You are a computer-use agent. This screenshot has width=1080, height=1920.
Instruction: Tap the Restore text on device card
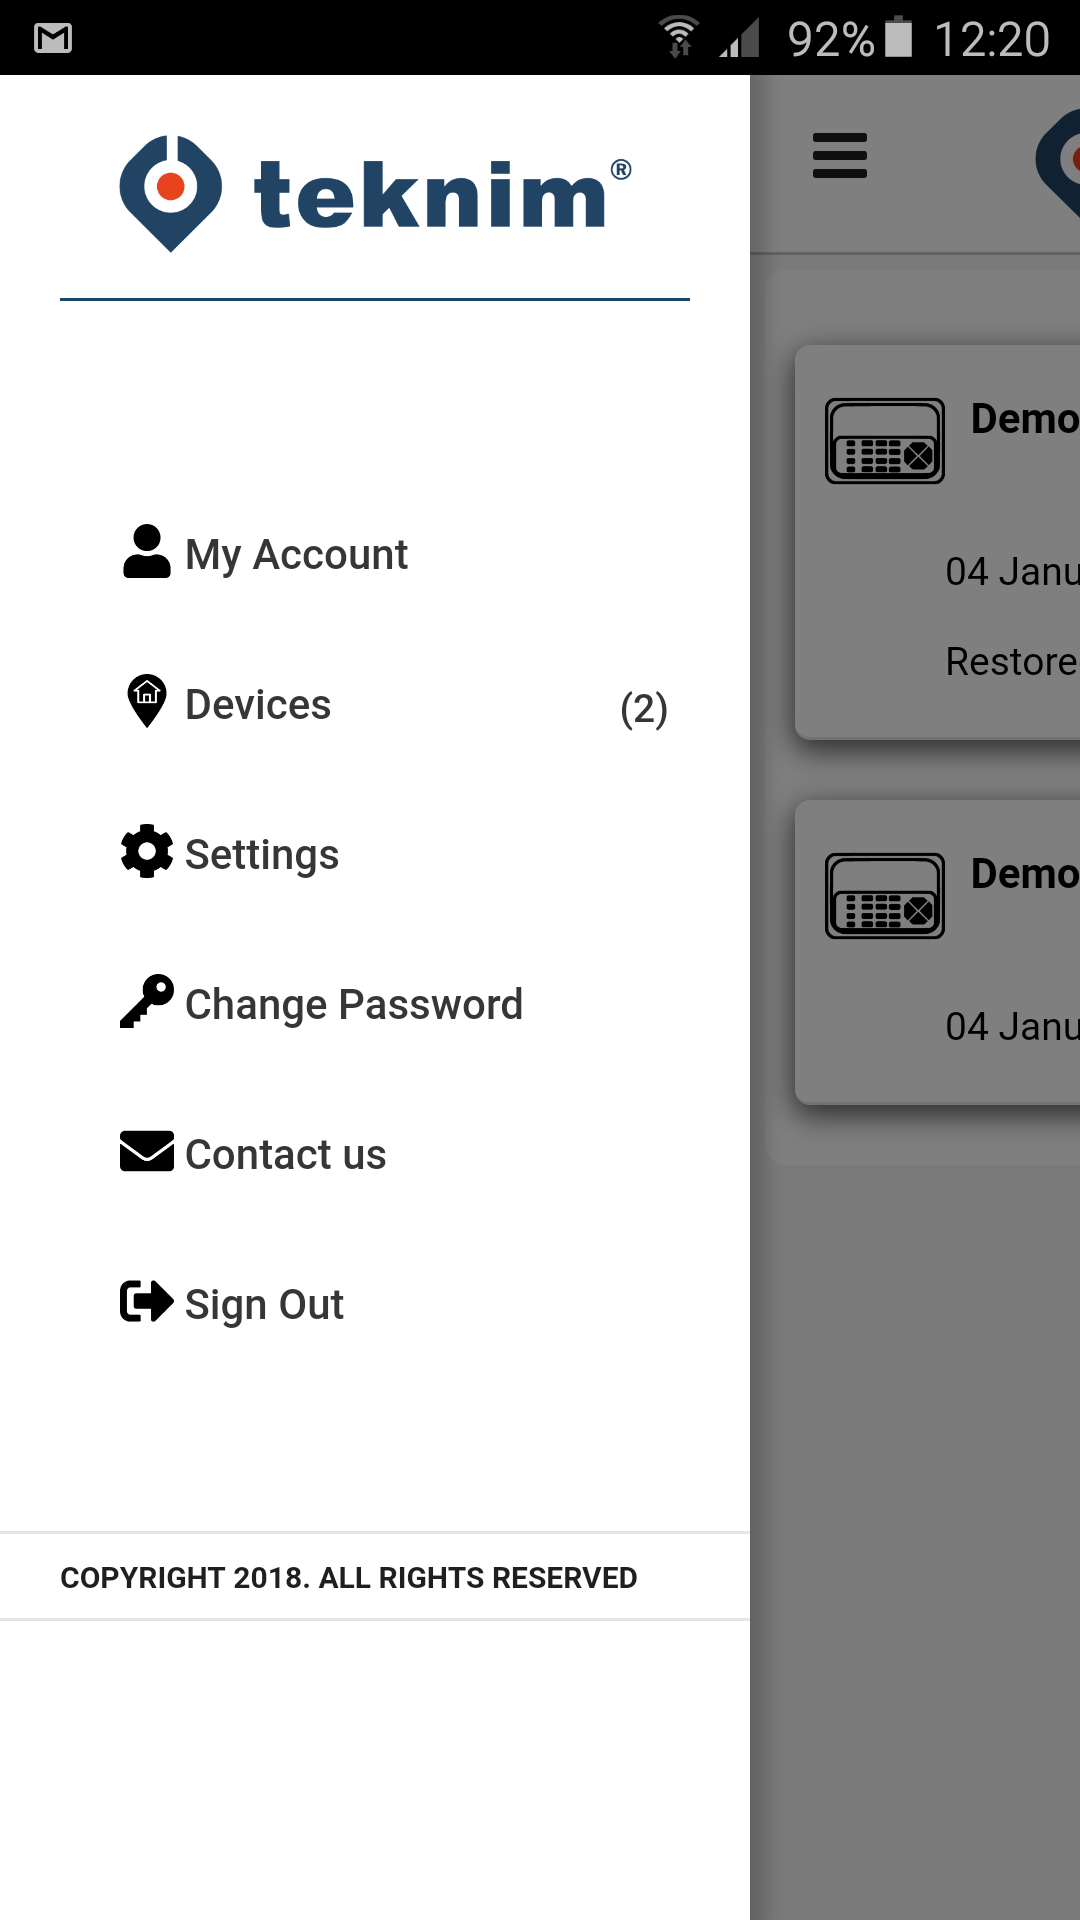click(x=1010, y=662)
